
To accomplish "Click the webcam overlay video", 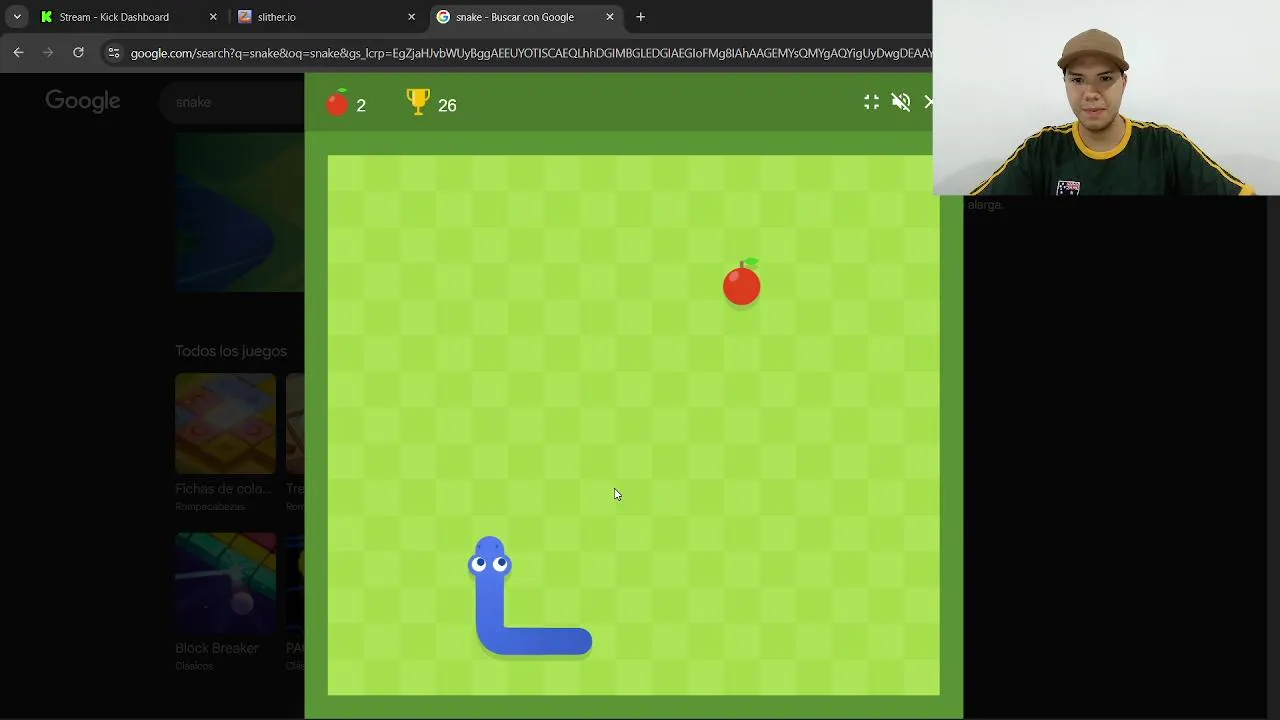I will (1106, 97).
